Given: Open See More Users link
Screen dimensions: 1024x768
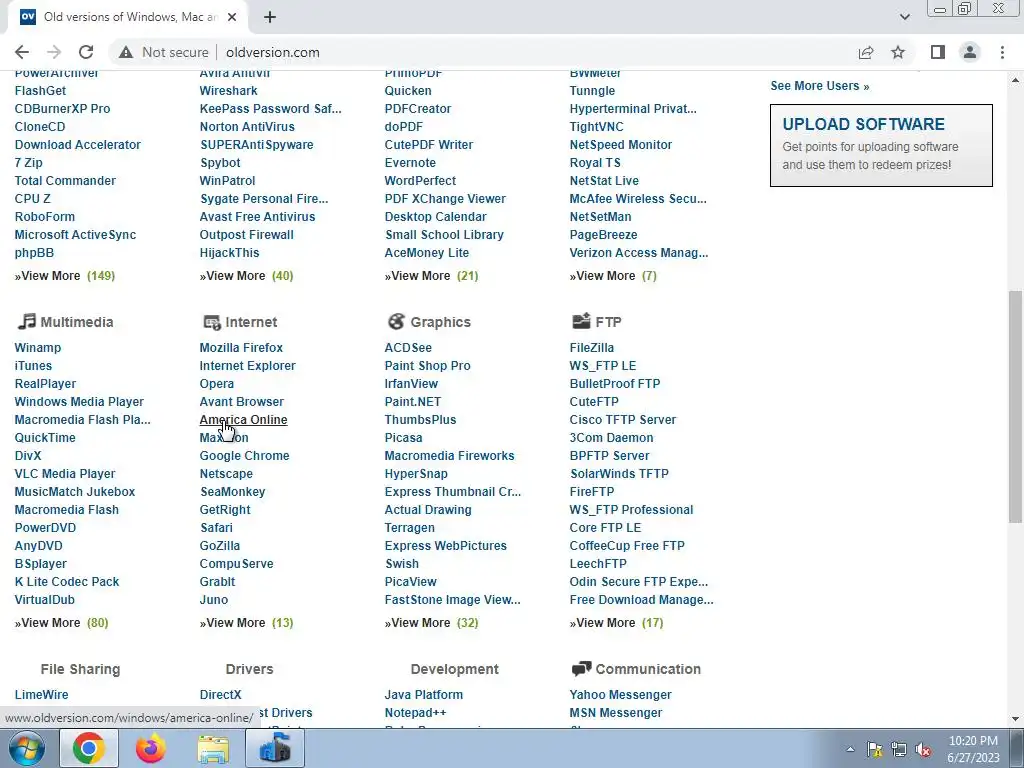Looking at the screenshot, I should click(x=820, y=86).
